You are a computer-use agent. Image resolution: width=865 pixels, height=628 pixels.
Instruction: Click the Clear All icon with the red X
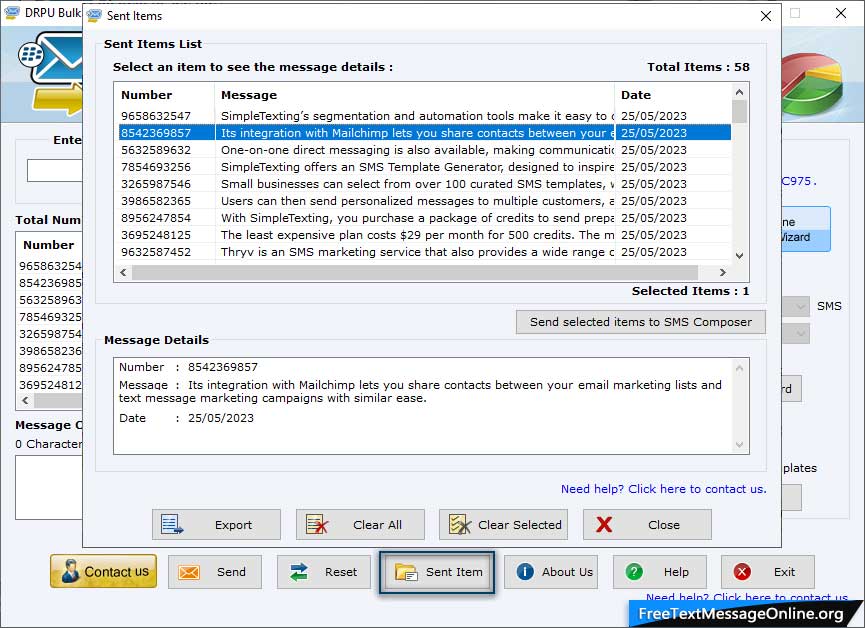click(317, 524)
